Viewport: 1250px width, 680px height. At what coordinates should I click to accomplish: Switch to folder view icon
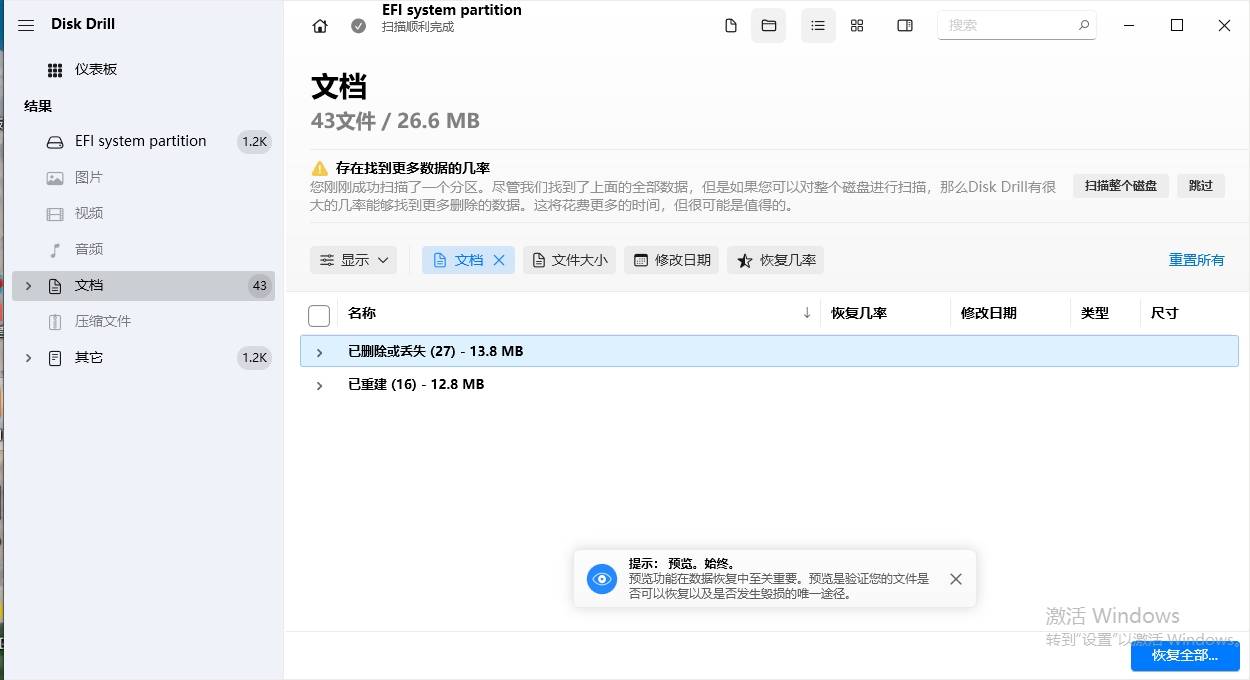point(768,26)
